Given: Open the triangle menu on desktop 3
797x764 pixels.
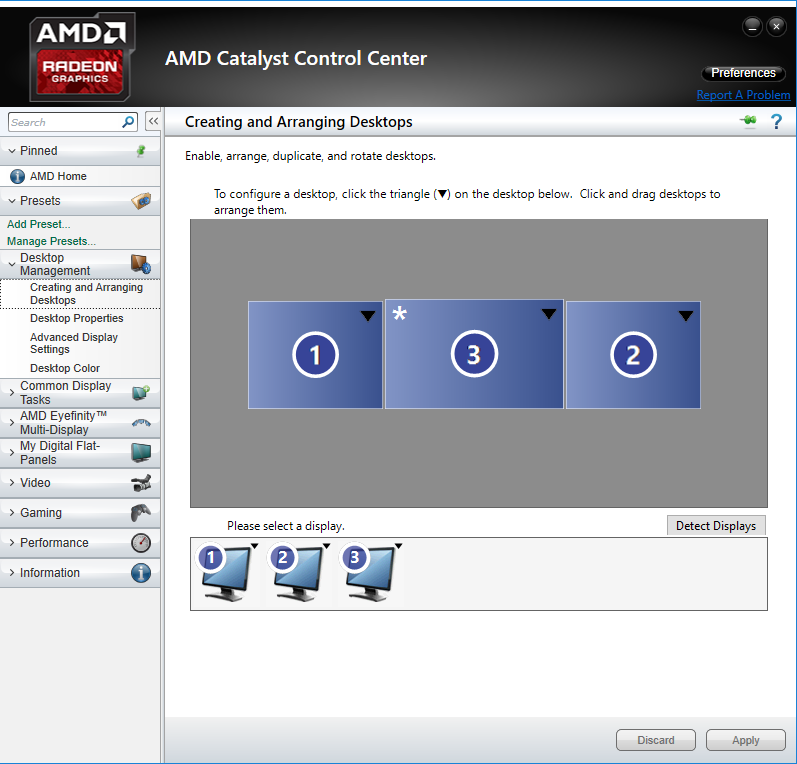Looking at the screenshot, I should [x=549, y=314].
